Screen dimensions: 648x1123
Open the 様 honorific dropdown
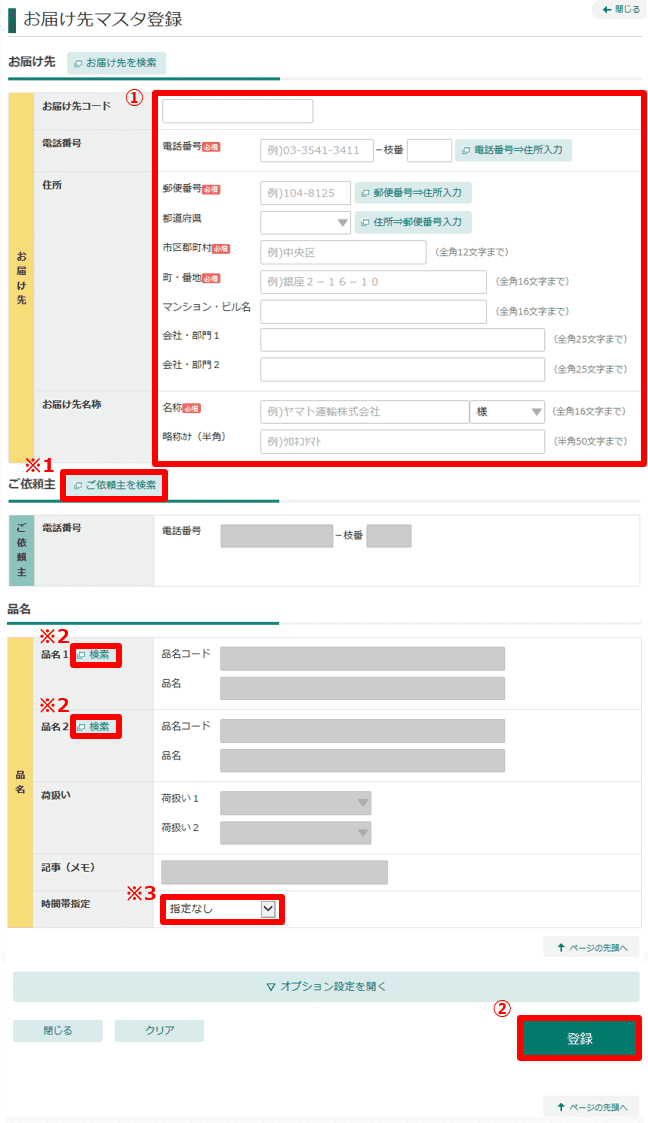click(x=507, y=412)
